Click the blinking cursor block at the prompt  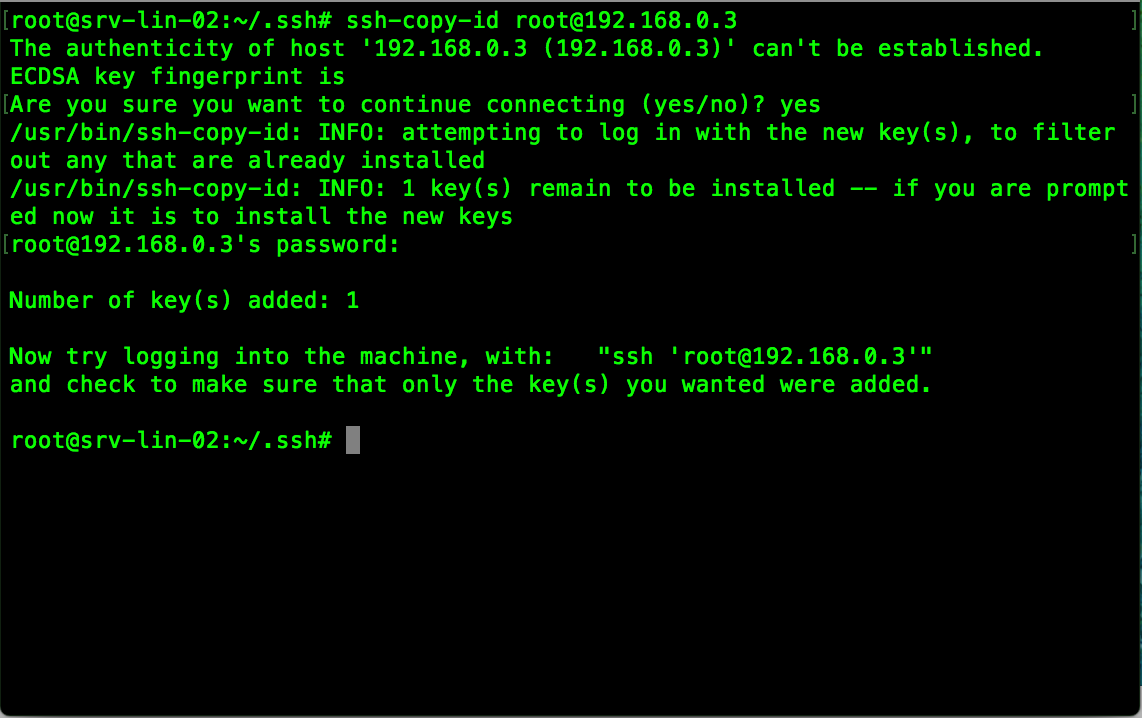[x=352, y=440]
